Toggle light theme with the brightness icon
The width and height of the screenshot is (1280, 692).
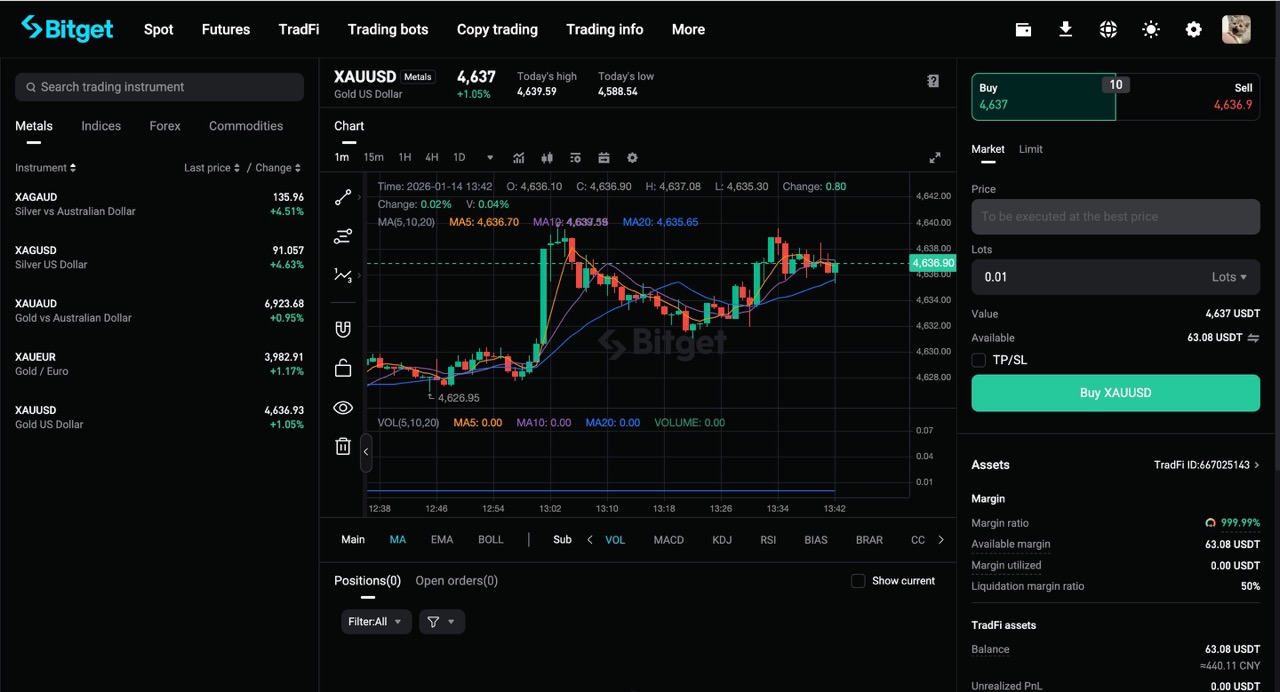(x=1150, y=29)
